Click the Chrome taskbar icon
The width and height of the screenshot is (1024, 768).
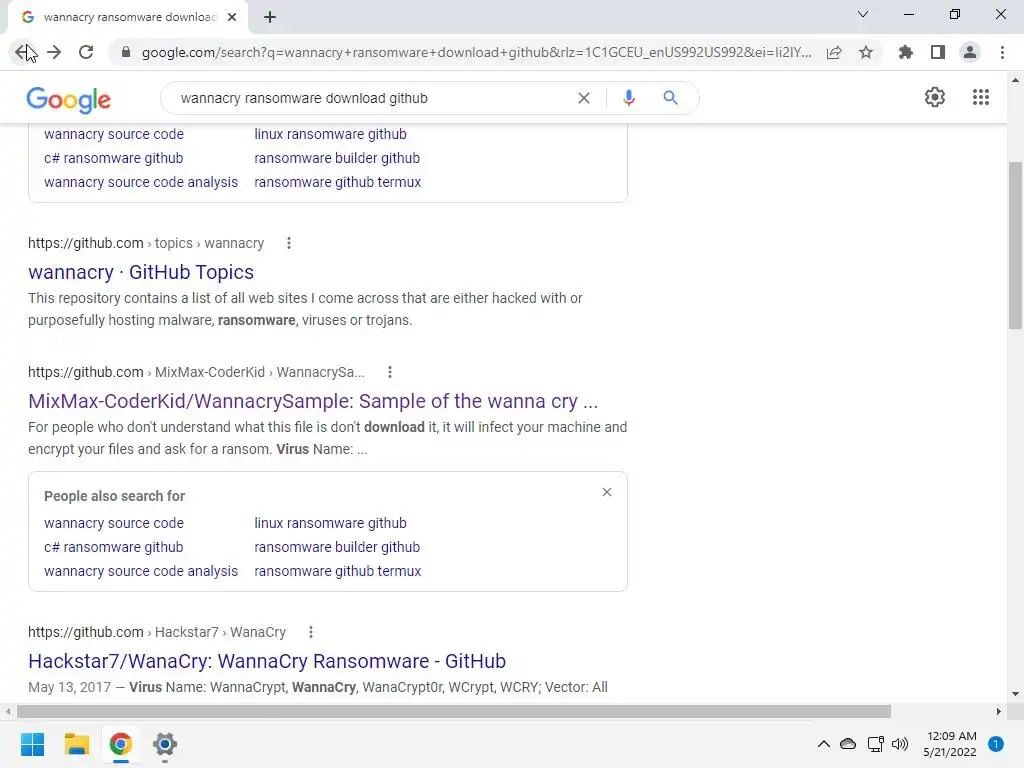(x=120, y=744)
